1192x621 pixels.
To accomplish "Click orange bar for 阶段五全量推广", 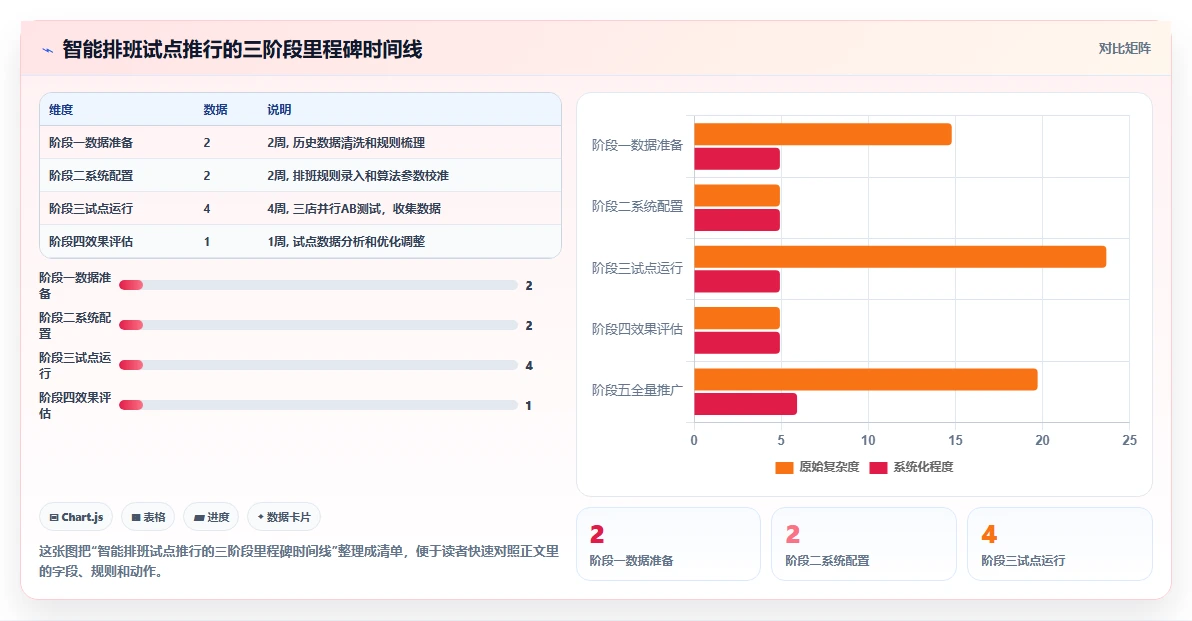I will tap(866, 379).
